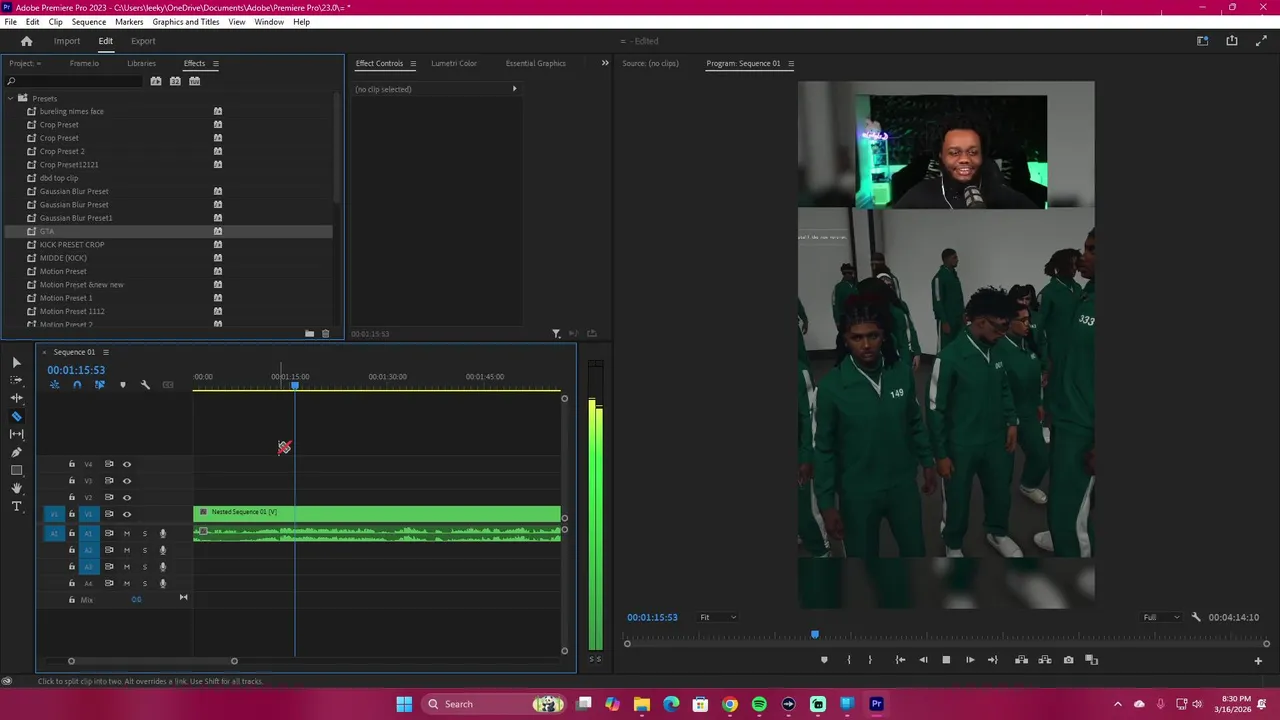Select the Hand tool

coord(17,488)
